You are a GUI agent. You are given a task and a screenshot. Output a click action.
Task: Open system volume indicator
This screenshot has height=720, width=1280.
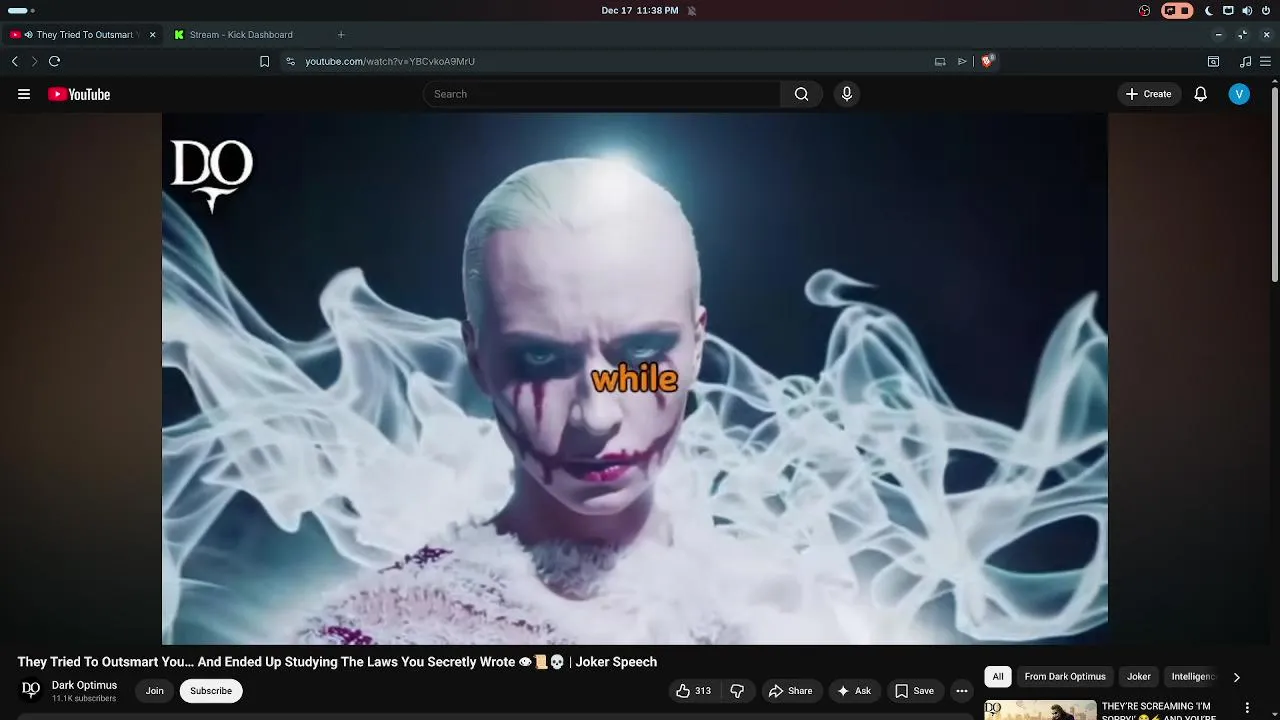[1247, 11]
